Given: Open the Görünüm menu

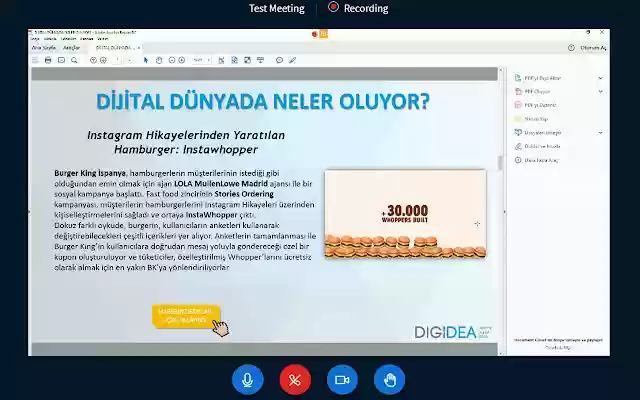Looking at the screenshot, I should (68, 39).
